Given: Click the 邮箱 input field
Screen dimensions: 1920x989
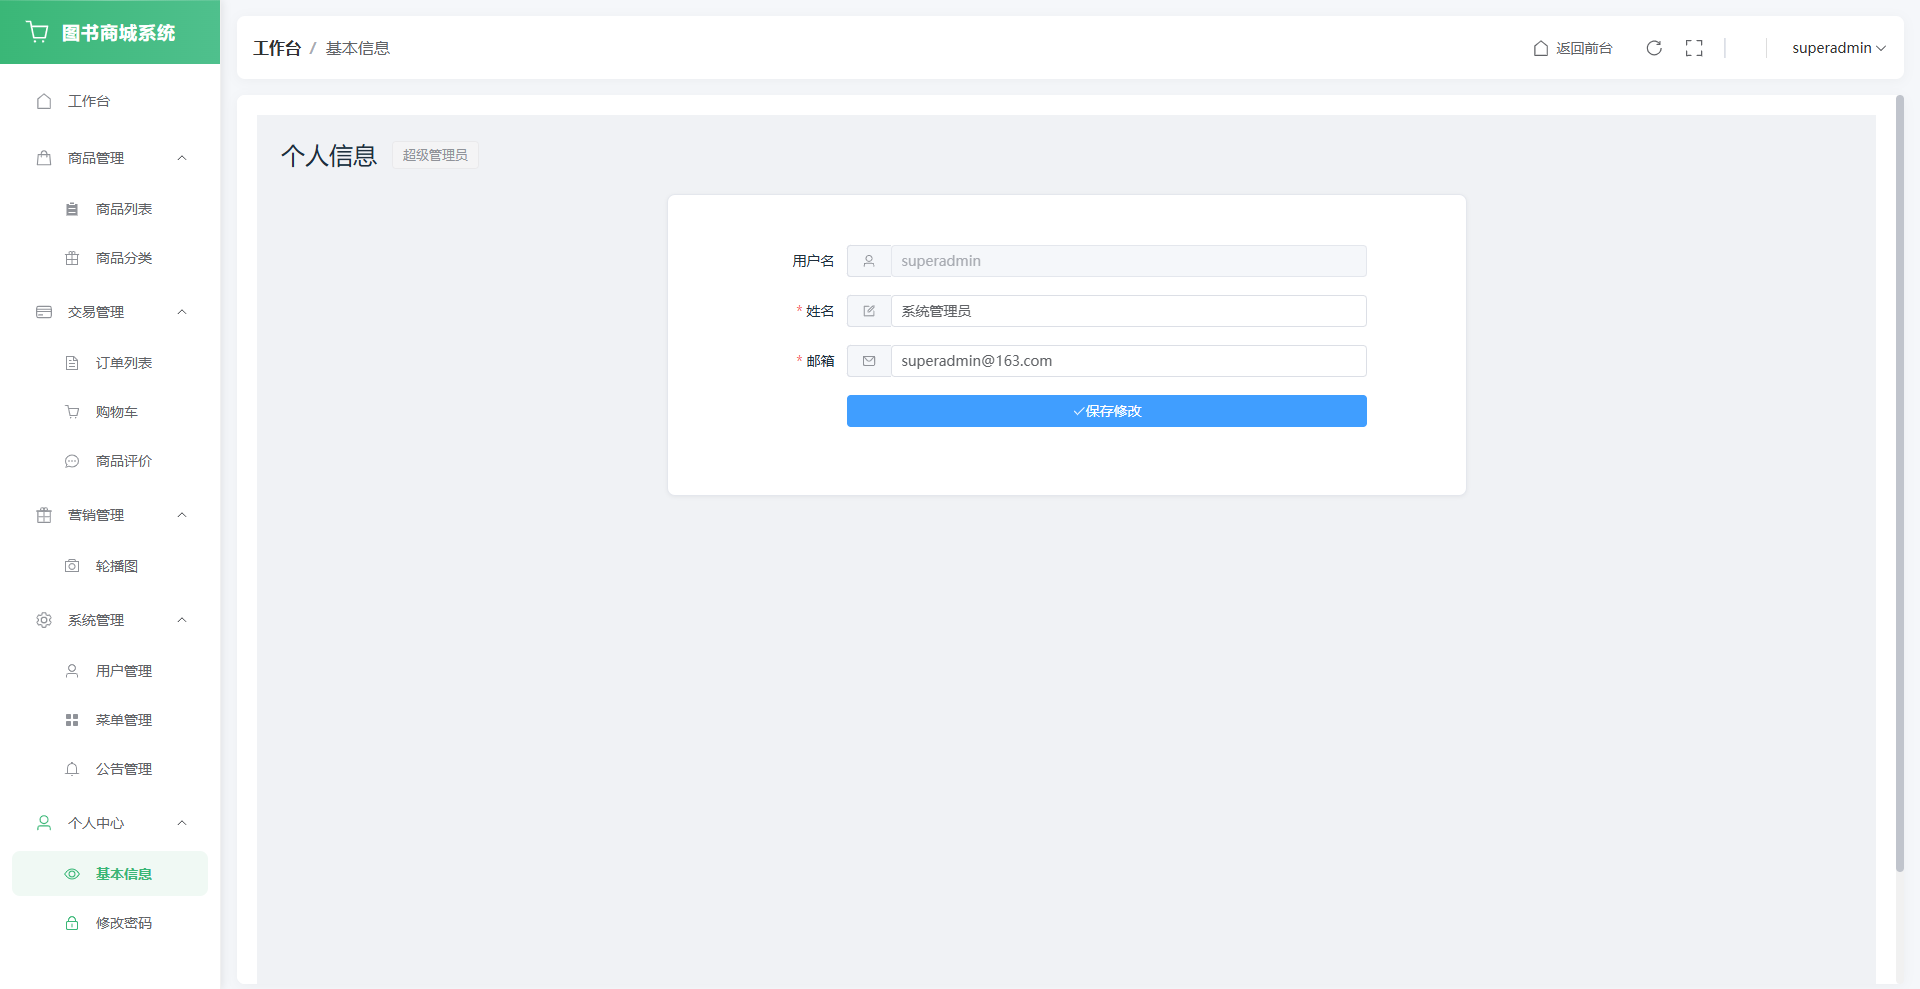Looking at the screenshot, I should pos(1127,361).
